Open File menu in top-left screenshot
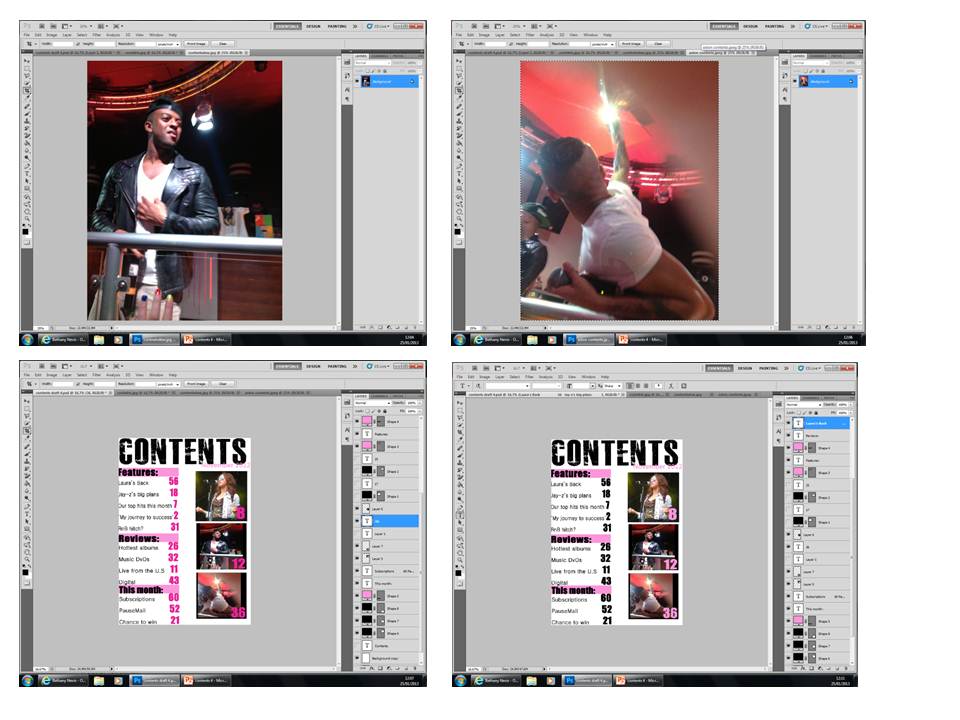The image size is (960, 720). point(26,35)
